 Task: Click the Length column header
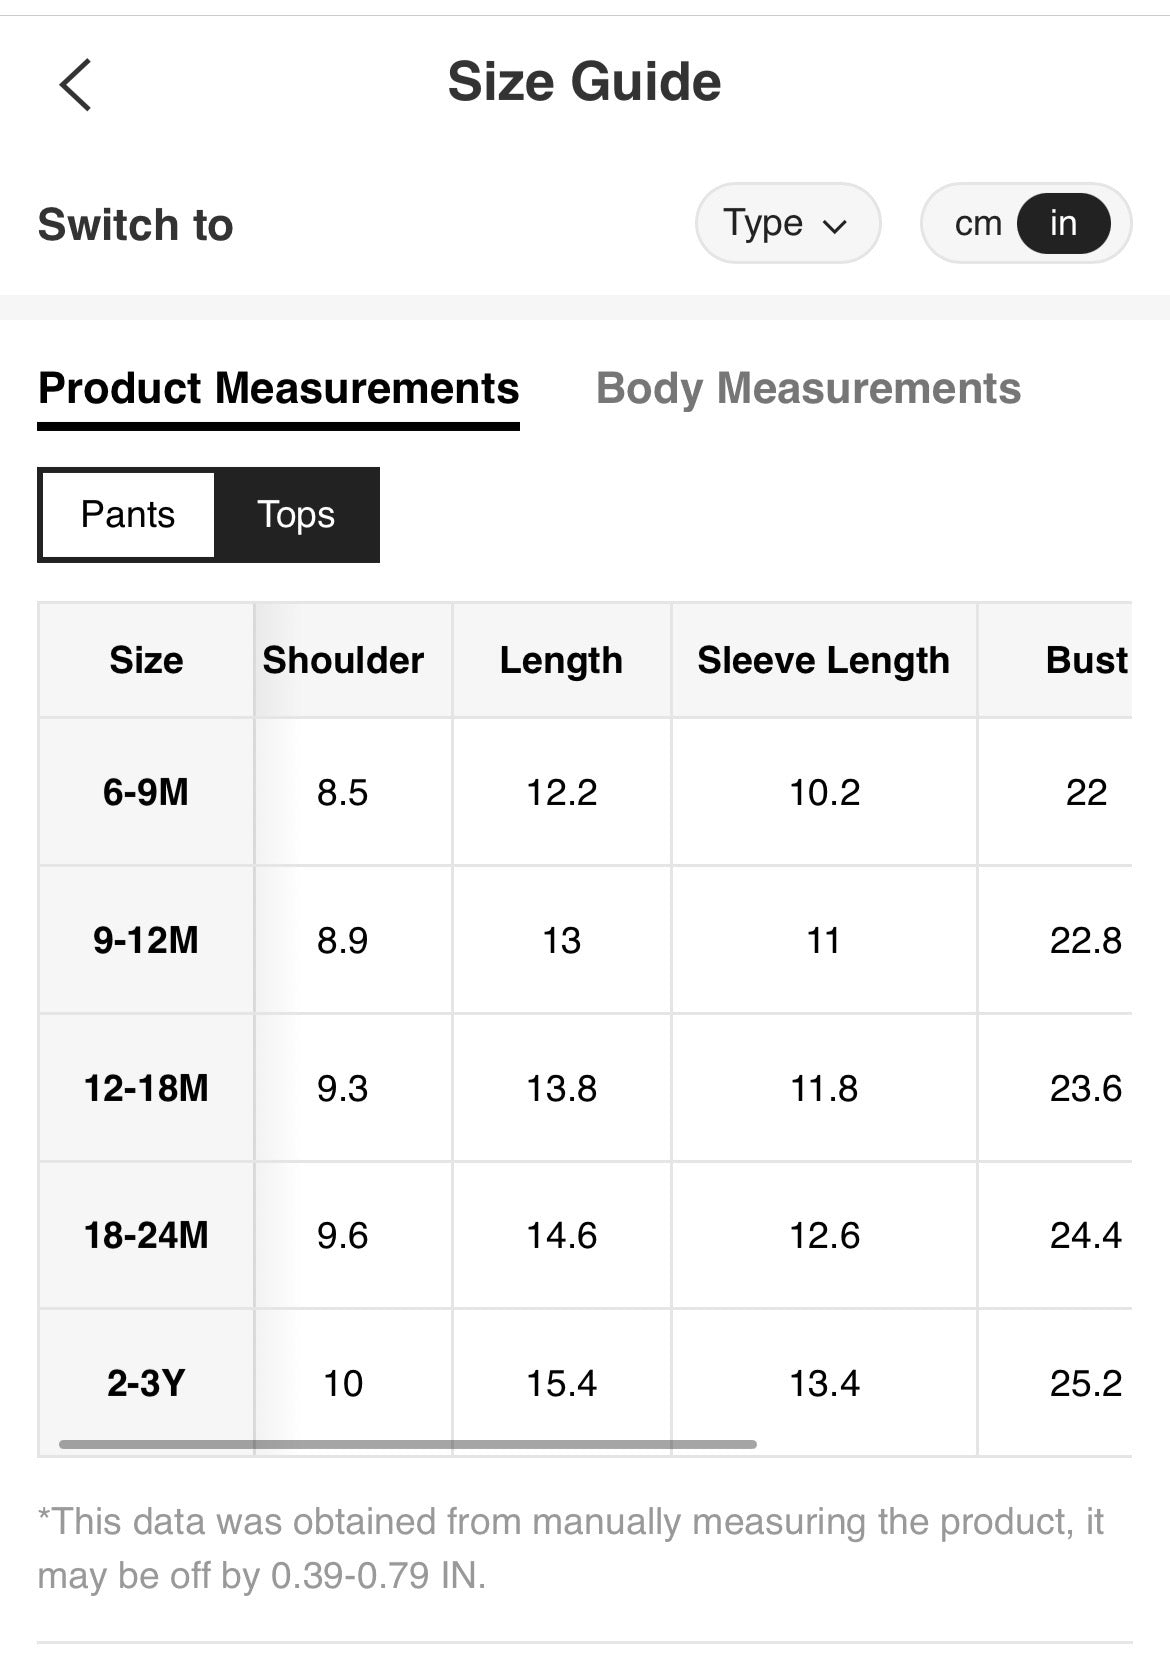(561, 660)
